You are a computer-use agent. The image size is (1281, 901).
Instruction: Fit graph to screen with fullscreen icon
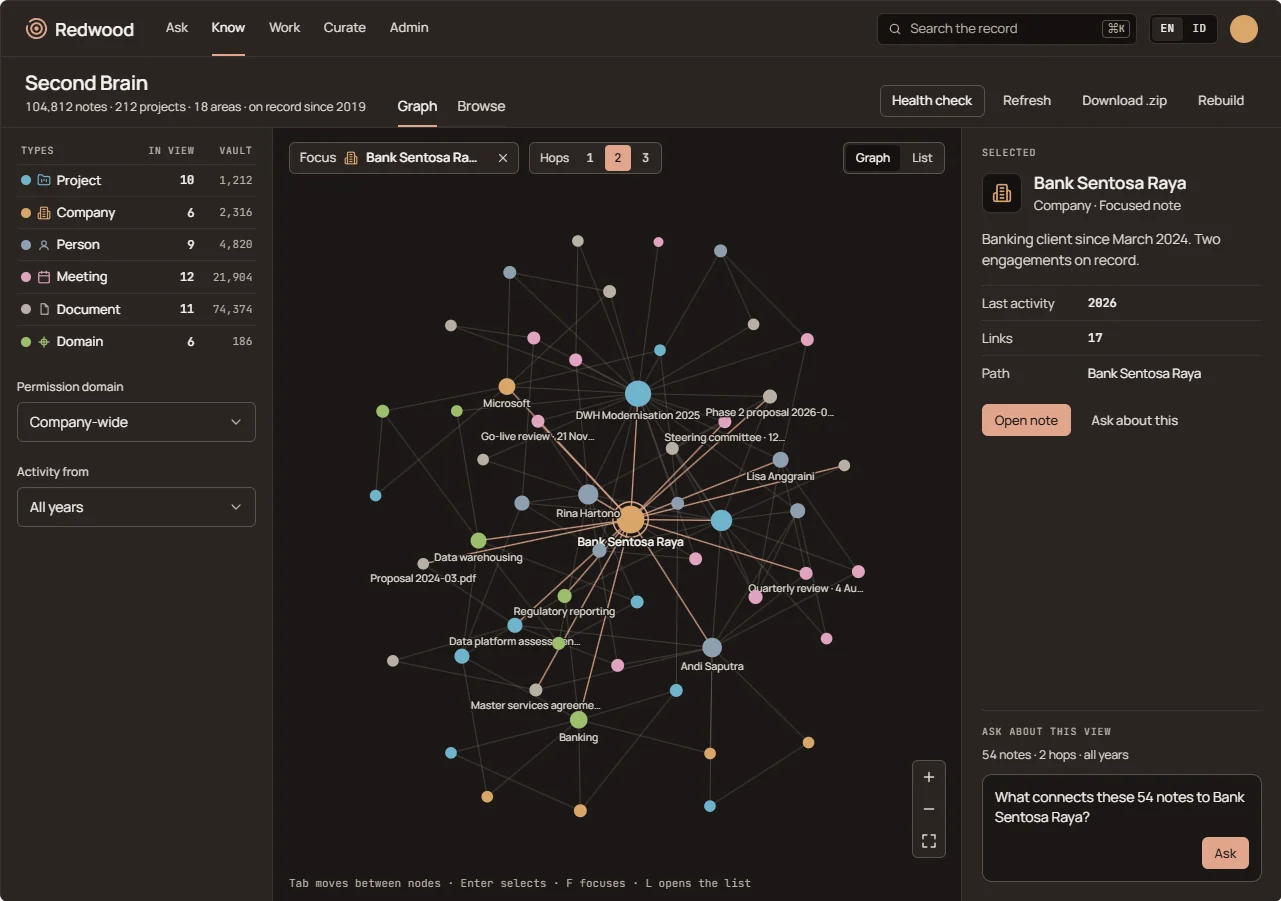coord(929,841)
